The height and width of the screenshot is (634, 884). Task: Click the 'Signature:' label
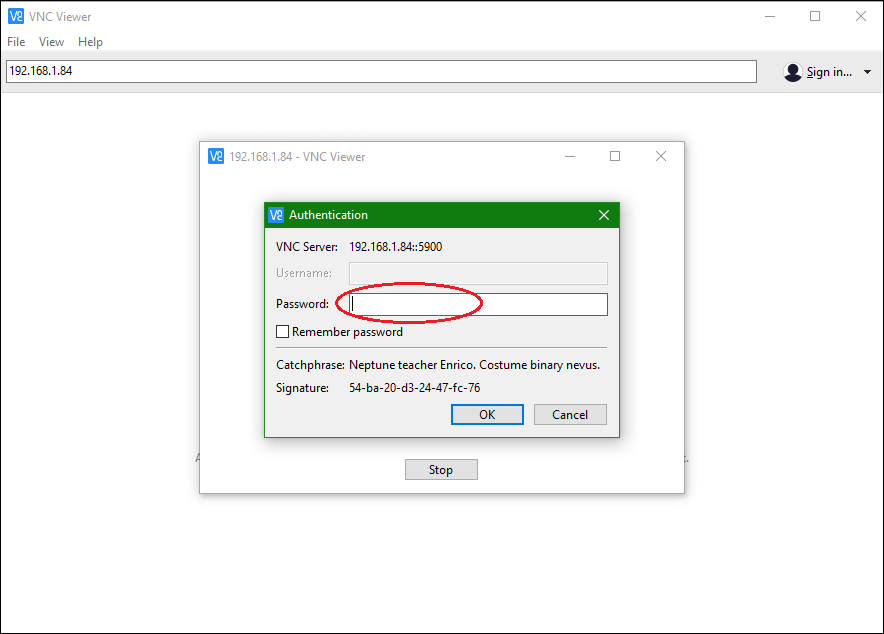pos(302,388)
